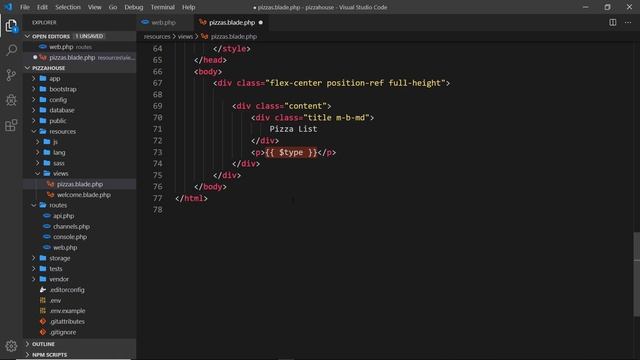This screenshot has width=640, height=360.
Task: Collapse the routes folder chevron
Action: click(34, 205)
